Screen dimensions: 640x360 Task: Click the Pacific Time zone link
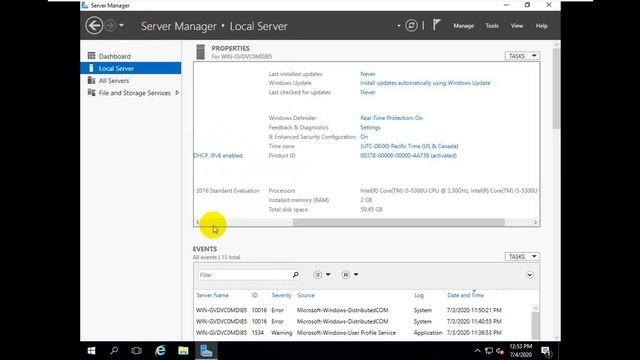pyautogui.click(x=409, y=146)
